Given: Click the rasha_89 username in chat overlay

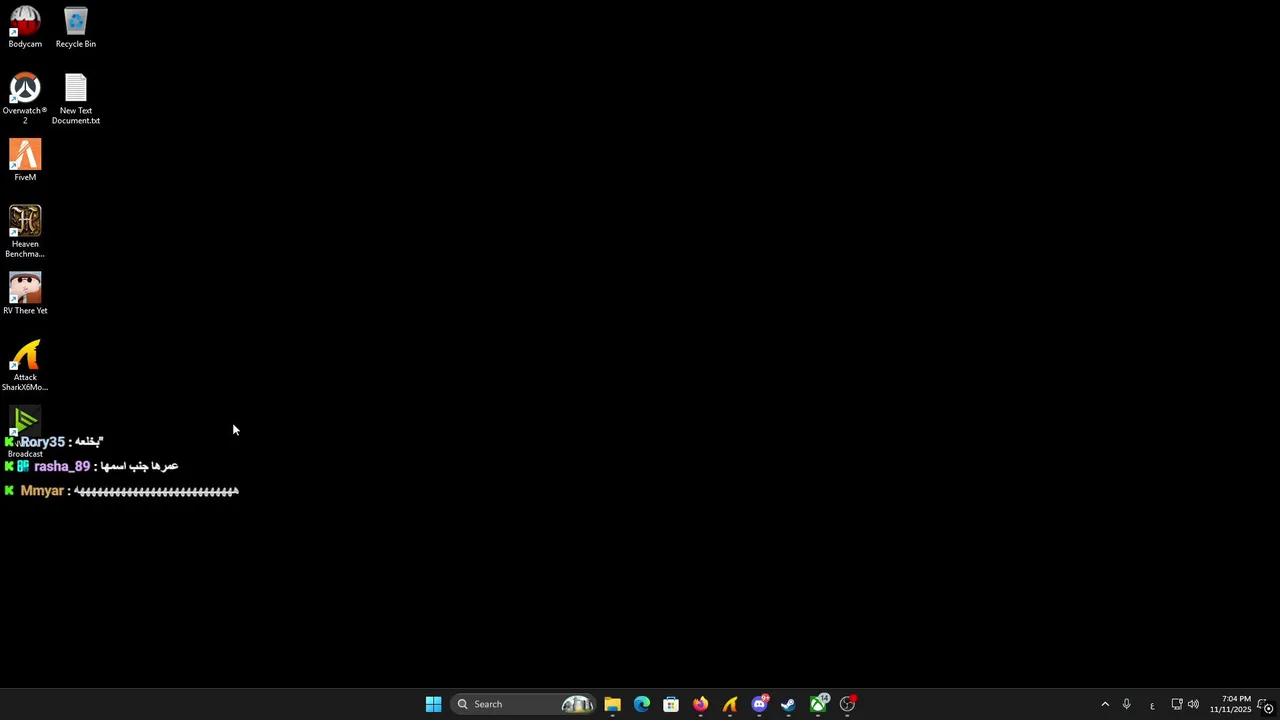Looking at the screenshot, I should point(62,467).
